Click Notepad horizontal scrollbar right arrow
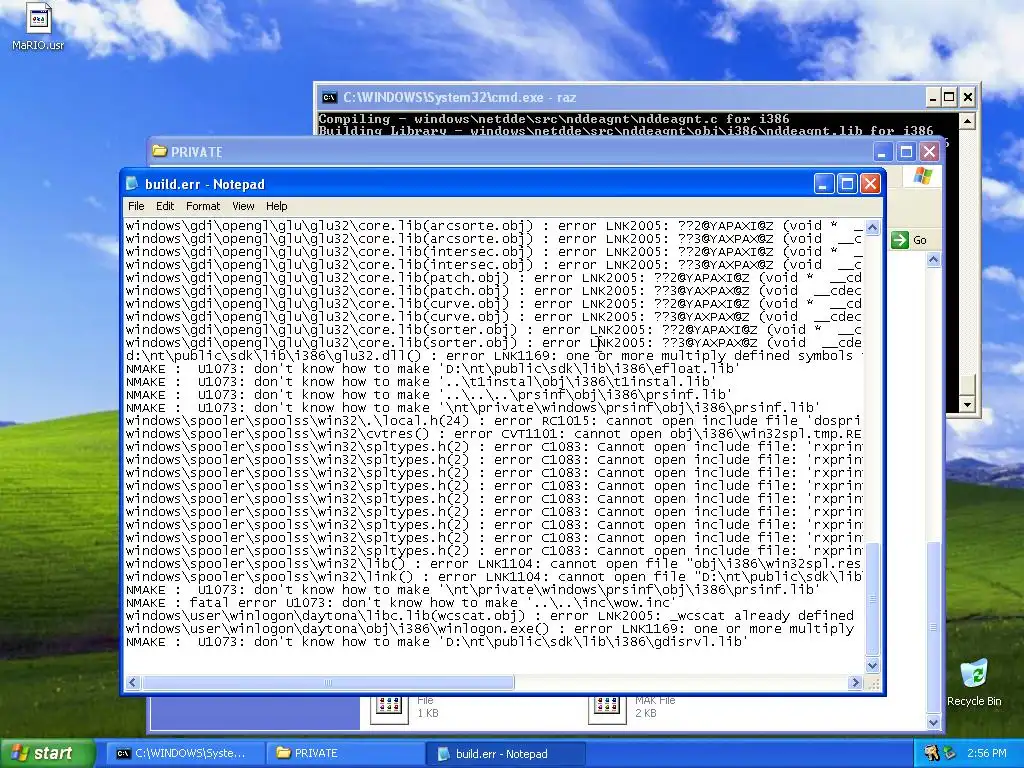 pos(856,682)
